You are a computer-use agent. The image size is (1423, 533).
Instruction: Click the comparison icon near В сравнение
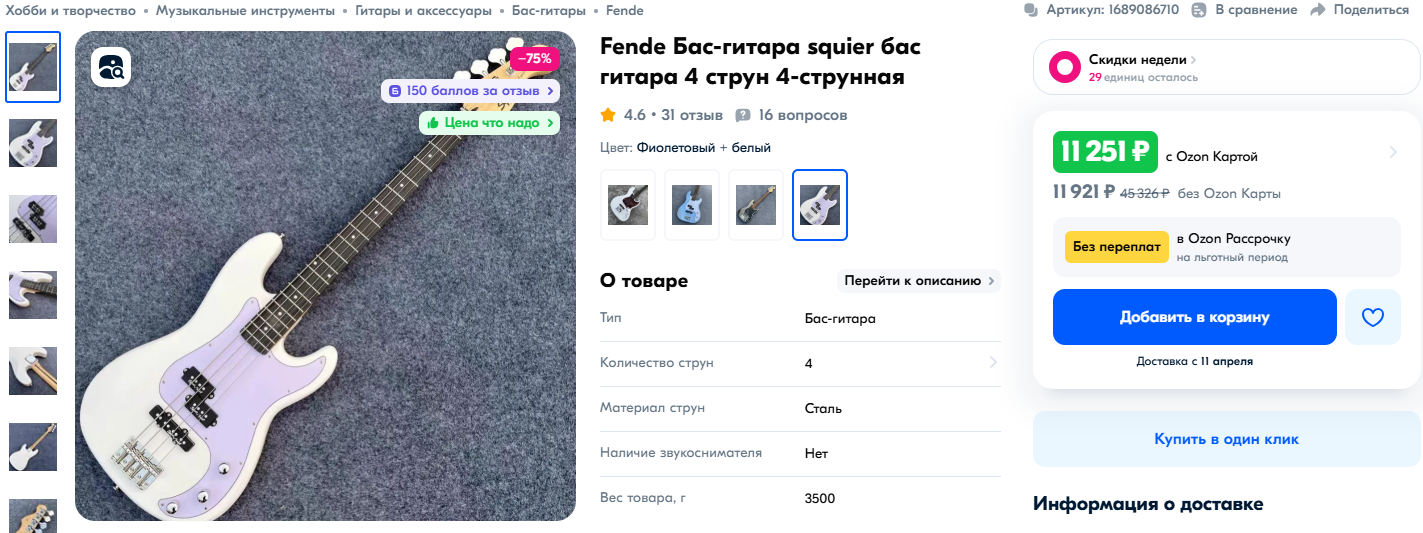(x=1200, y=10)
